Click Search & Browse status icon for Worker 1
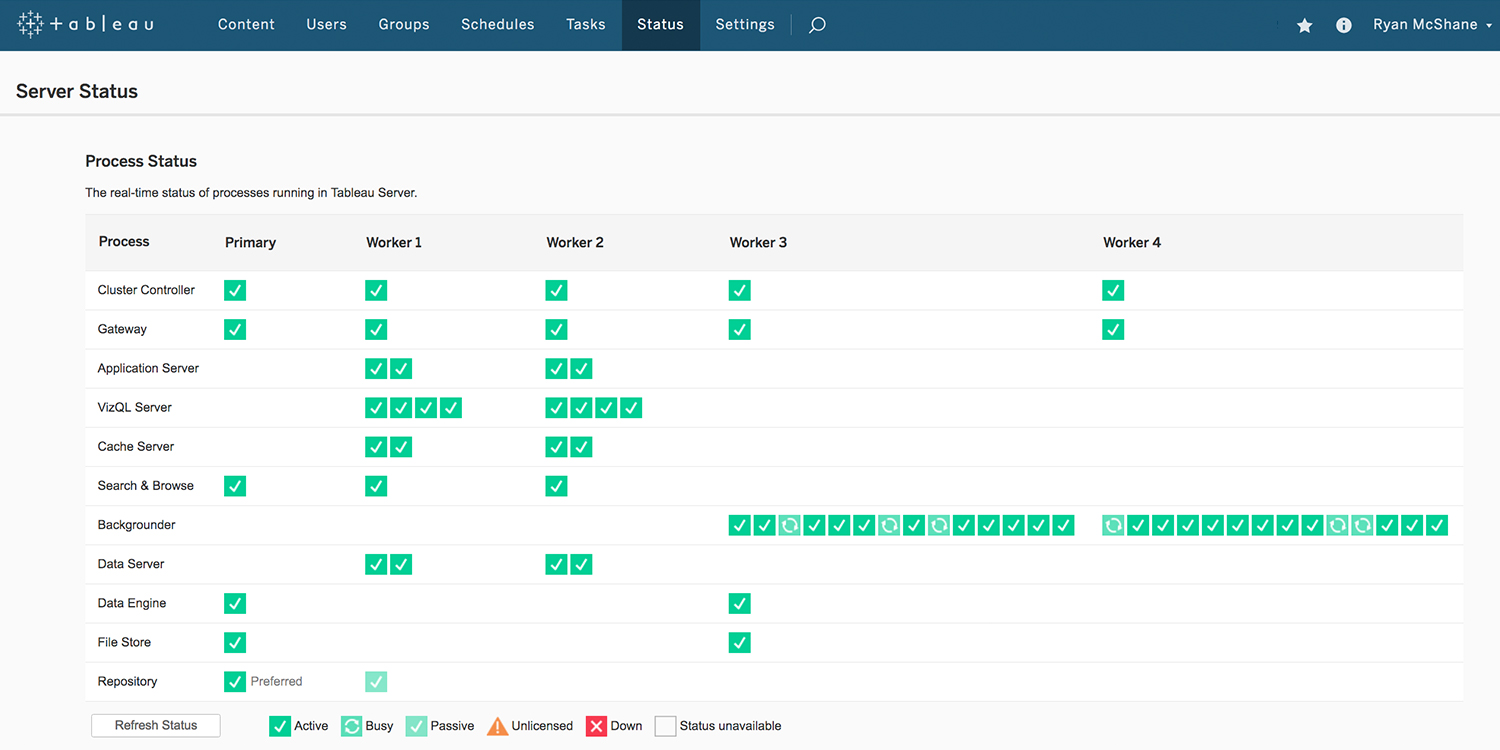The height and width of the screenshot is (750, 1500). pyautogui.click(x=376, y=486)
